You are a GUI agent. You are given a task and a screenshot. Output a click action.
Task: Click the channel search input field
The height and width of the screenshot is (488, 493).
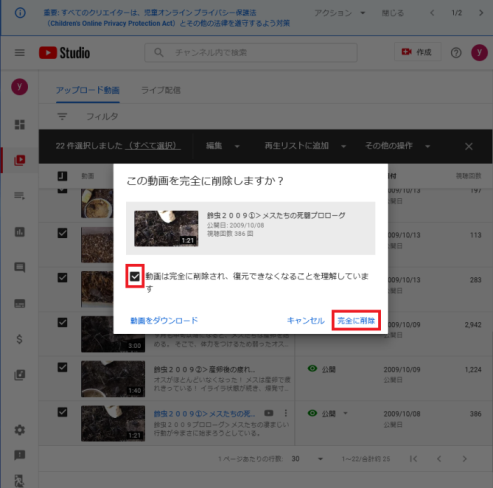(251, 52)
